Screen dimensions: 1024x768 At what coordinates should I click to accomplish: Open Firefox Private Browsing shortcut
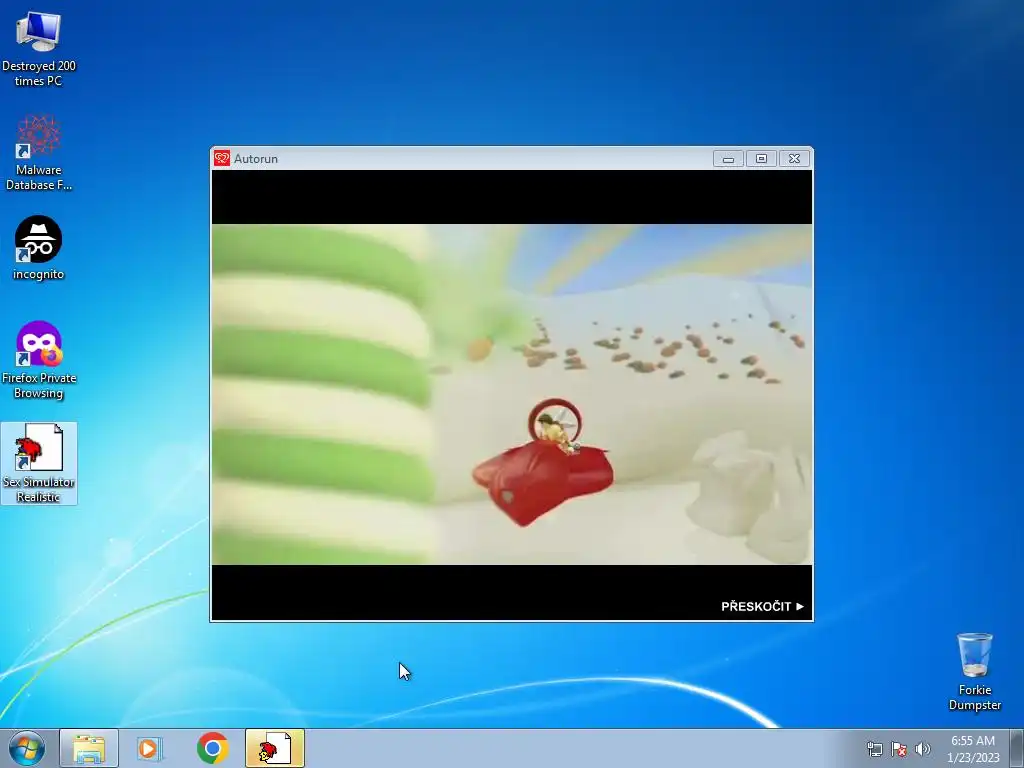pyautogui.click(x=39, y=360)
